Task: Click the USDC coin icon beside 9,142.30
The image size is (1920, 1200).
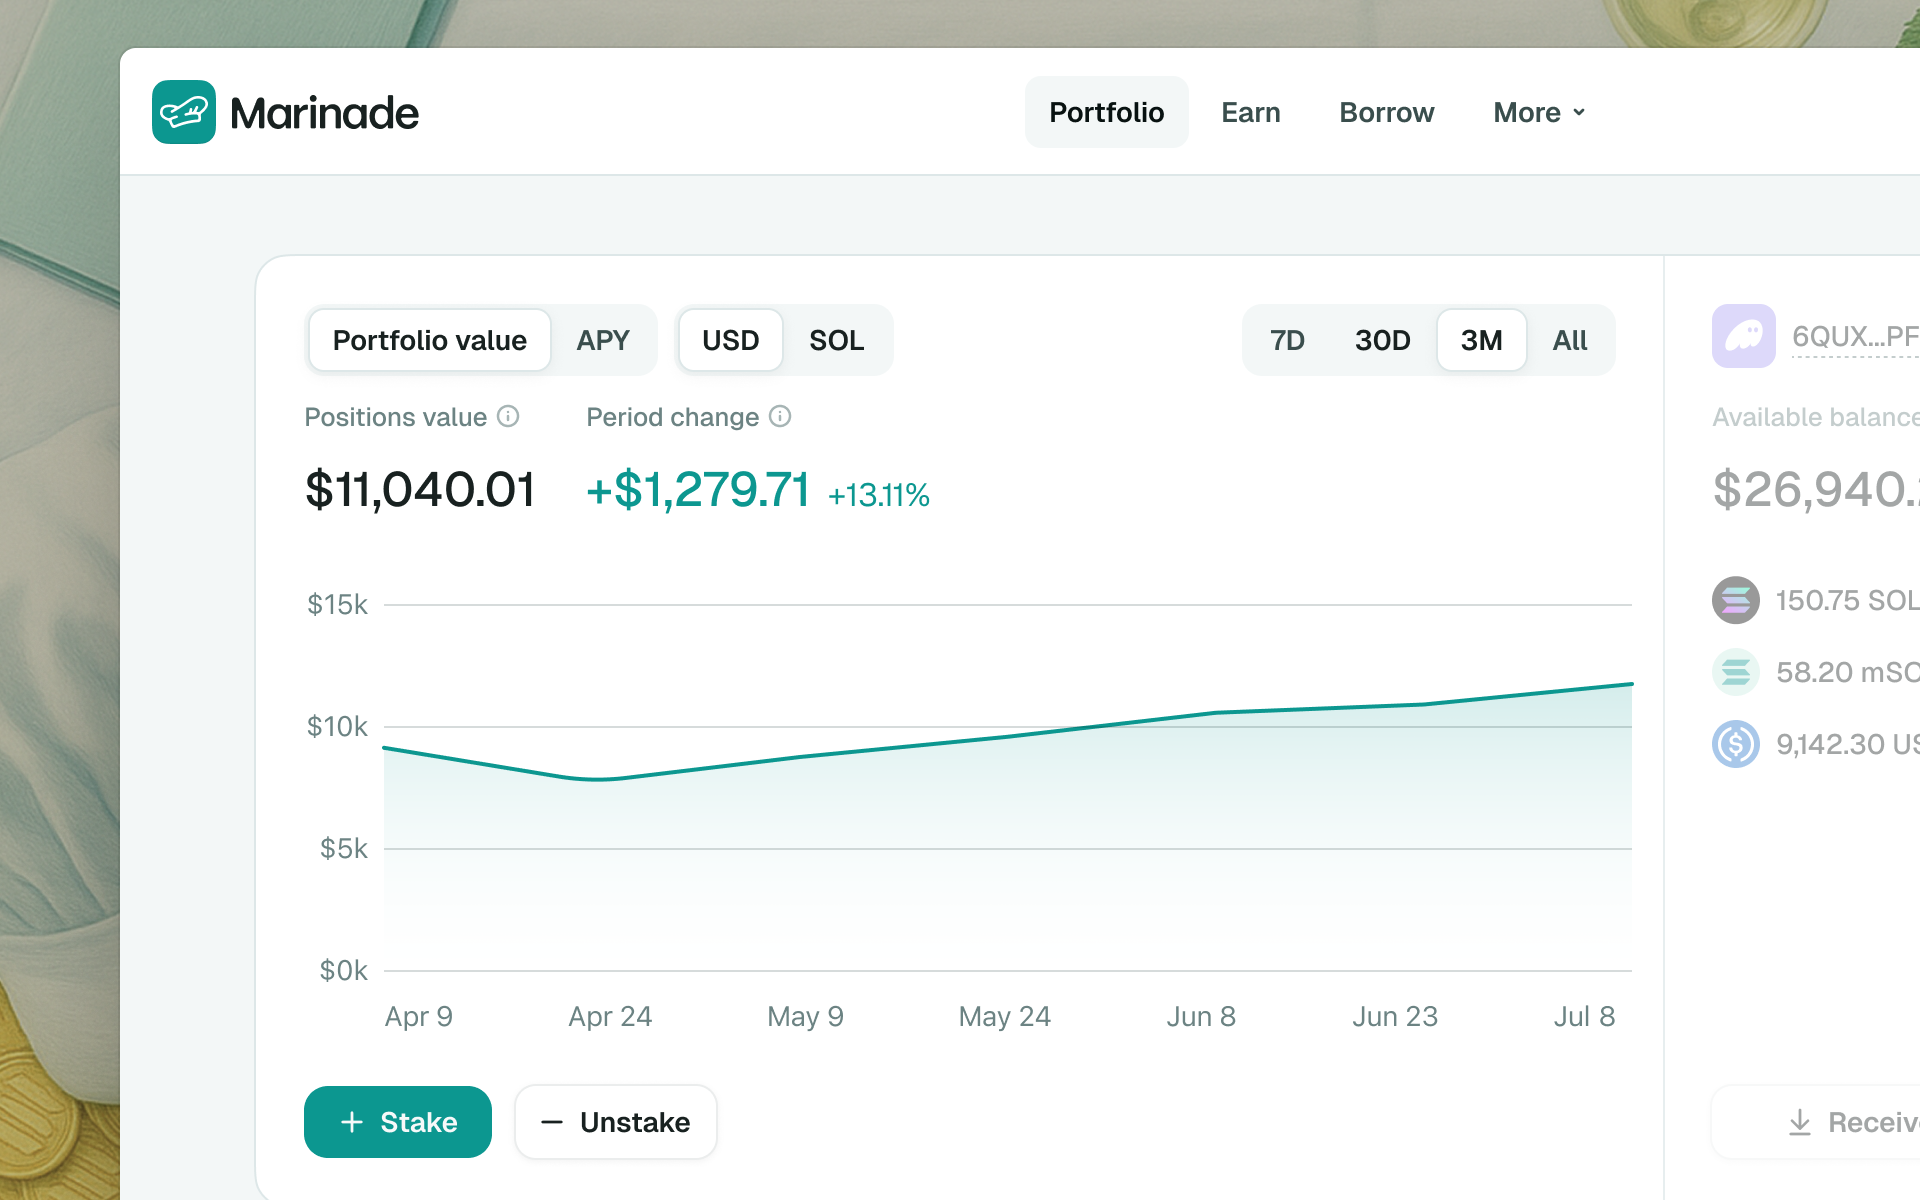Action: [x=1736, y=744]
